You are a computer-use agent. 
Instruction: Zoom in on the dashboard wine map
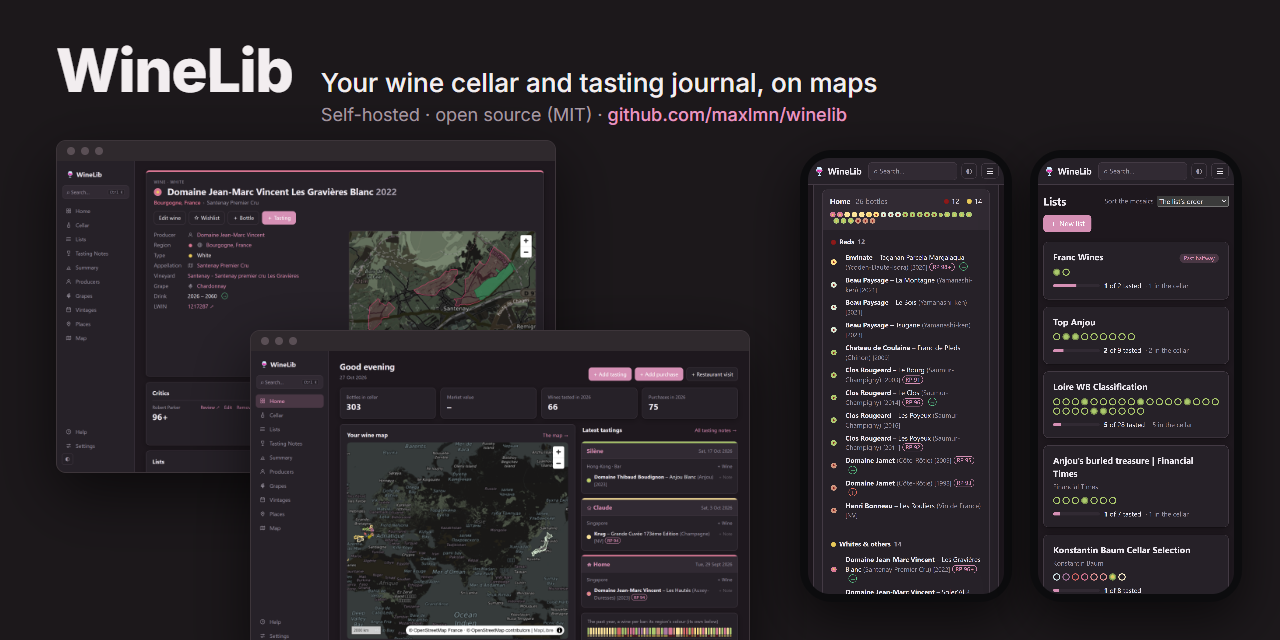point(558,452)
